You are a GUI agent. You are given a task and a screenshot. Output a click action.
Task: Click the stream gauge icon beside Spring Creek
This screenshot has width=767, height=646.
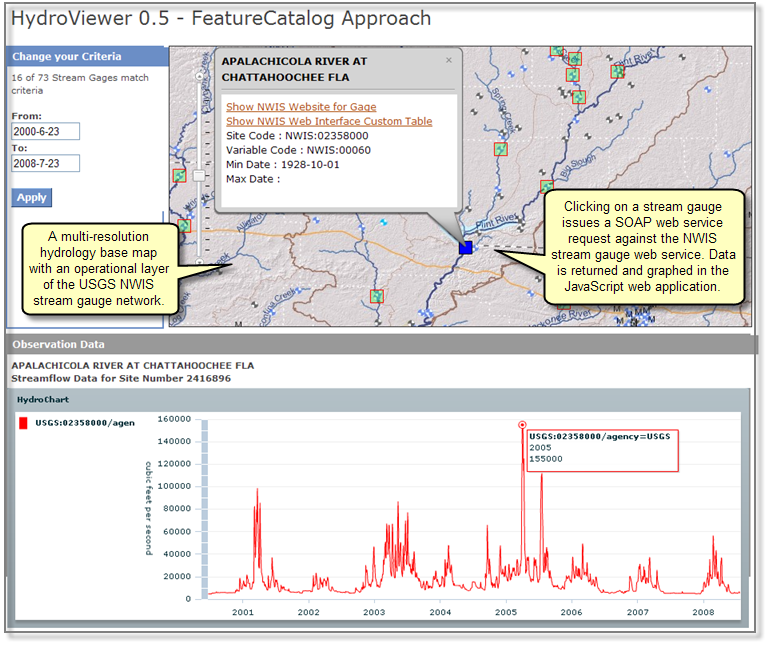click(x=501, y=149)
